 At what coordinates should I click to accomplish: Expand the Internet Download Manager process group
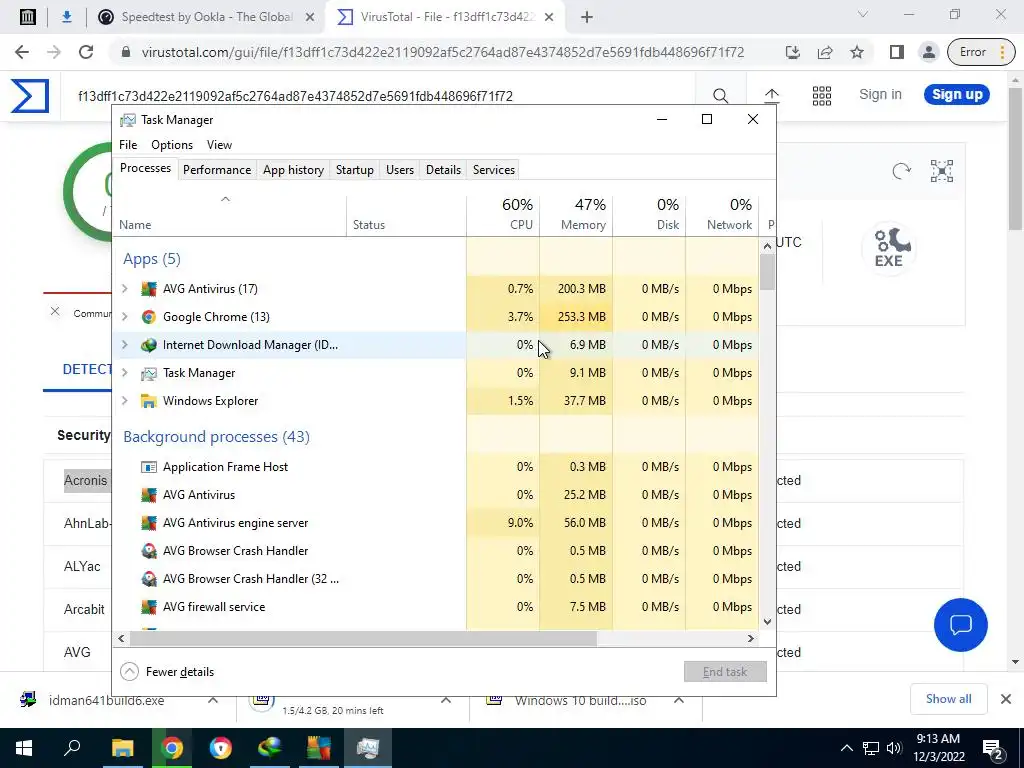[x=125, y=345]
